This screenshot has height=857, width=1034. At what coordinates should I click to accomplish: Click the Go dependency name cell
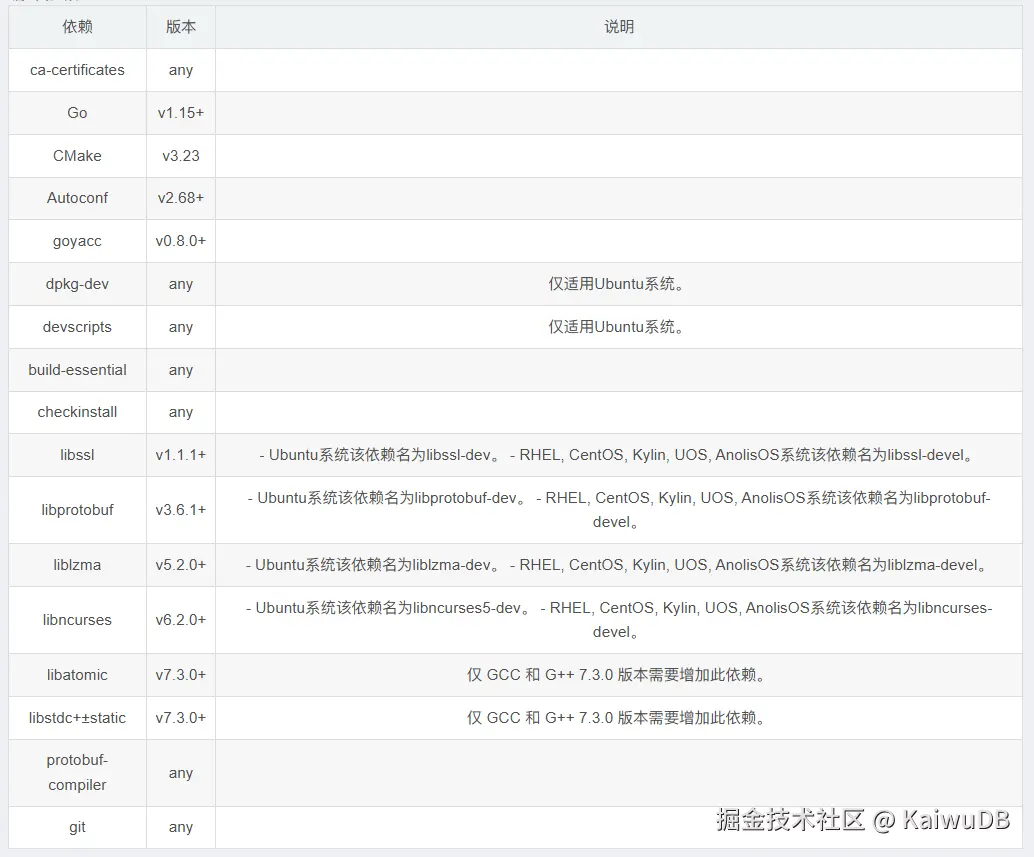[x=77, y=113]
